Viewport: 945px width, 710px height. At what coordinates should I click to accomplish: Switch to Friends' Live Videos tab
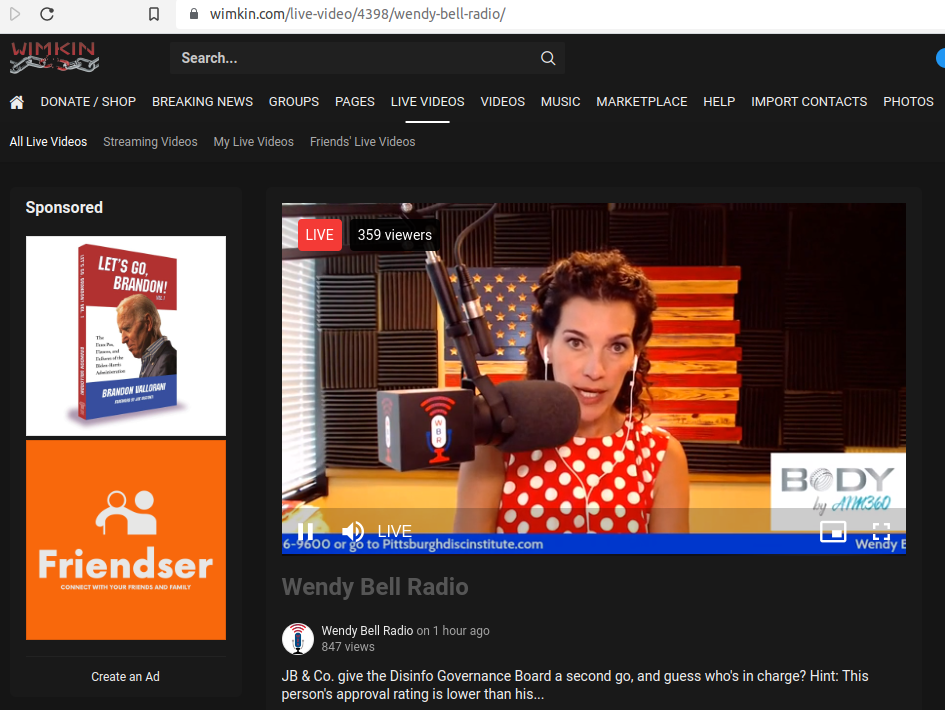[x=362, y=142]
